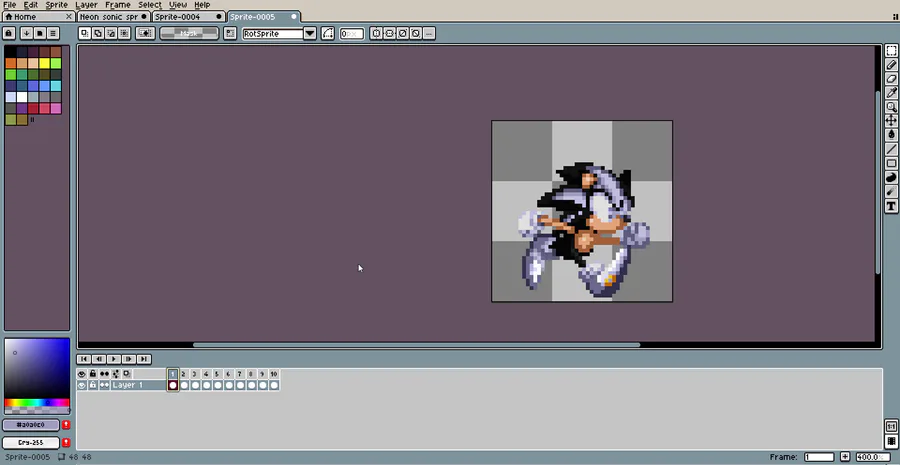Click the hue rainbow slider
The image size is (900, 465).
coord(37,403)
